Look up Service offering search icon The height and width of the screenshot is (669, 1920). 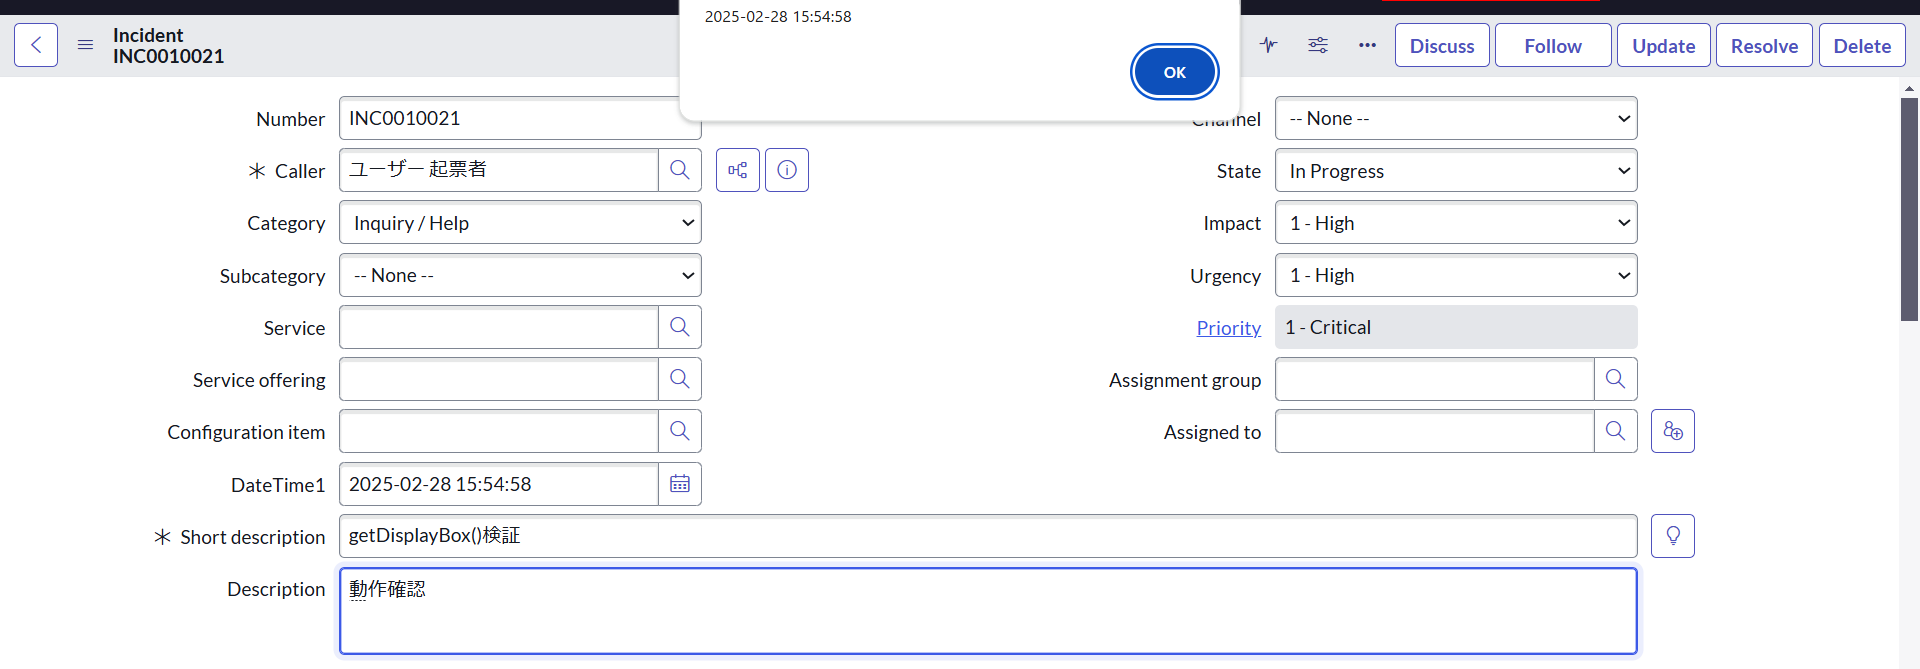[680, 379]
